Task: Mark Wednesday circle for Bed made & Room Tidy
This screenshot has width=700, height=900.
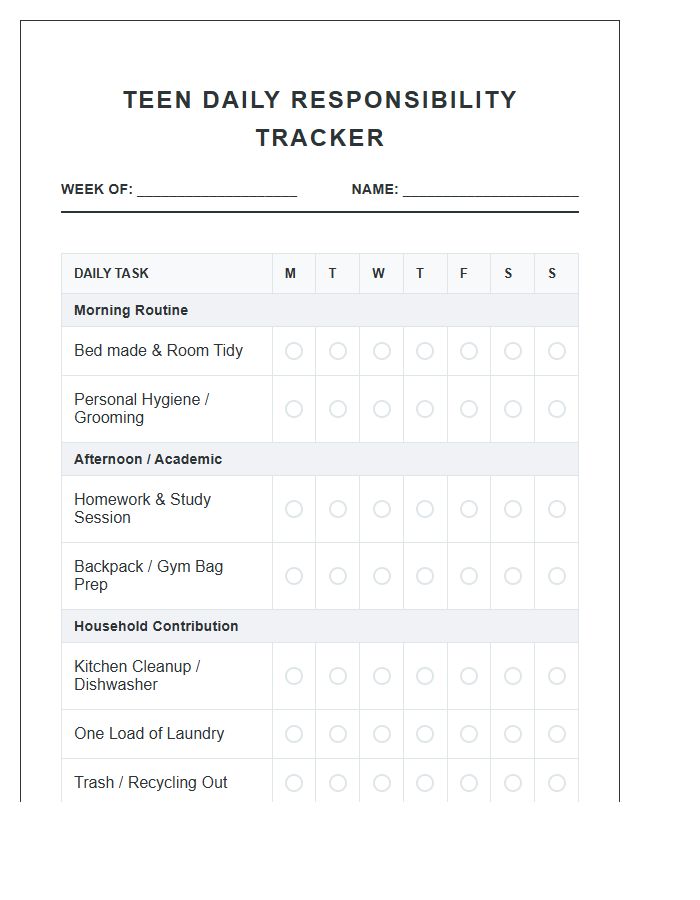Action: tap(382, 351)
